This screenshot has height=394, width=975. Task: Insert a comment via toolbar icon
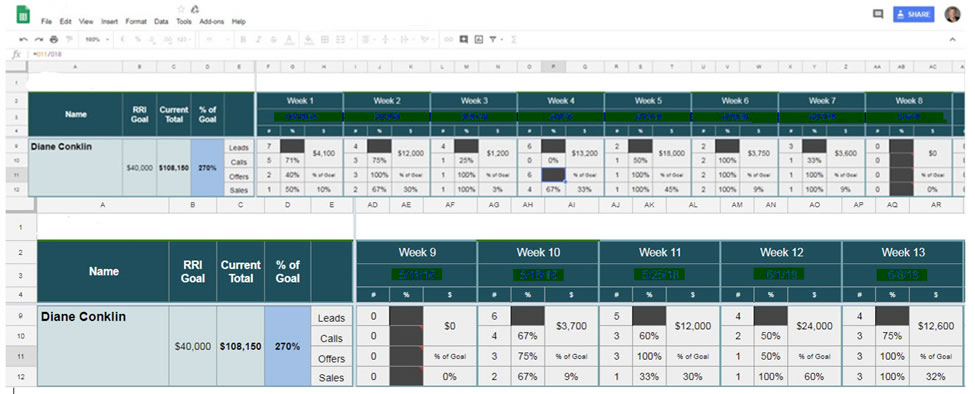463,39
